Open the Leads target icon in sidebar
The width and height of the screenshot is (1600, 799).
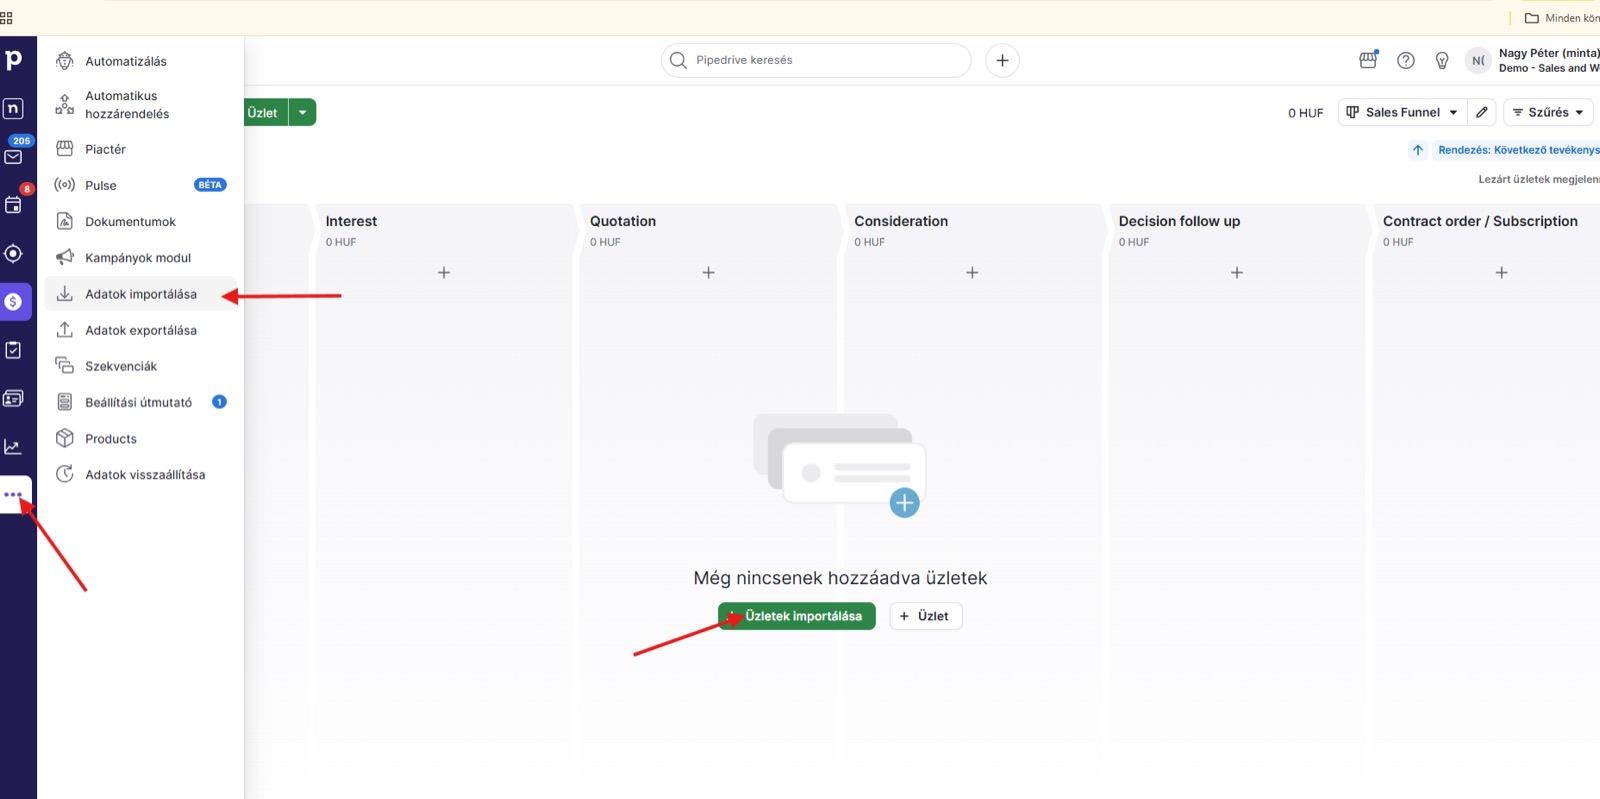coord(13,253)
